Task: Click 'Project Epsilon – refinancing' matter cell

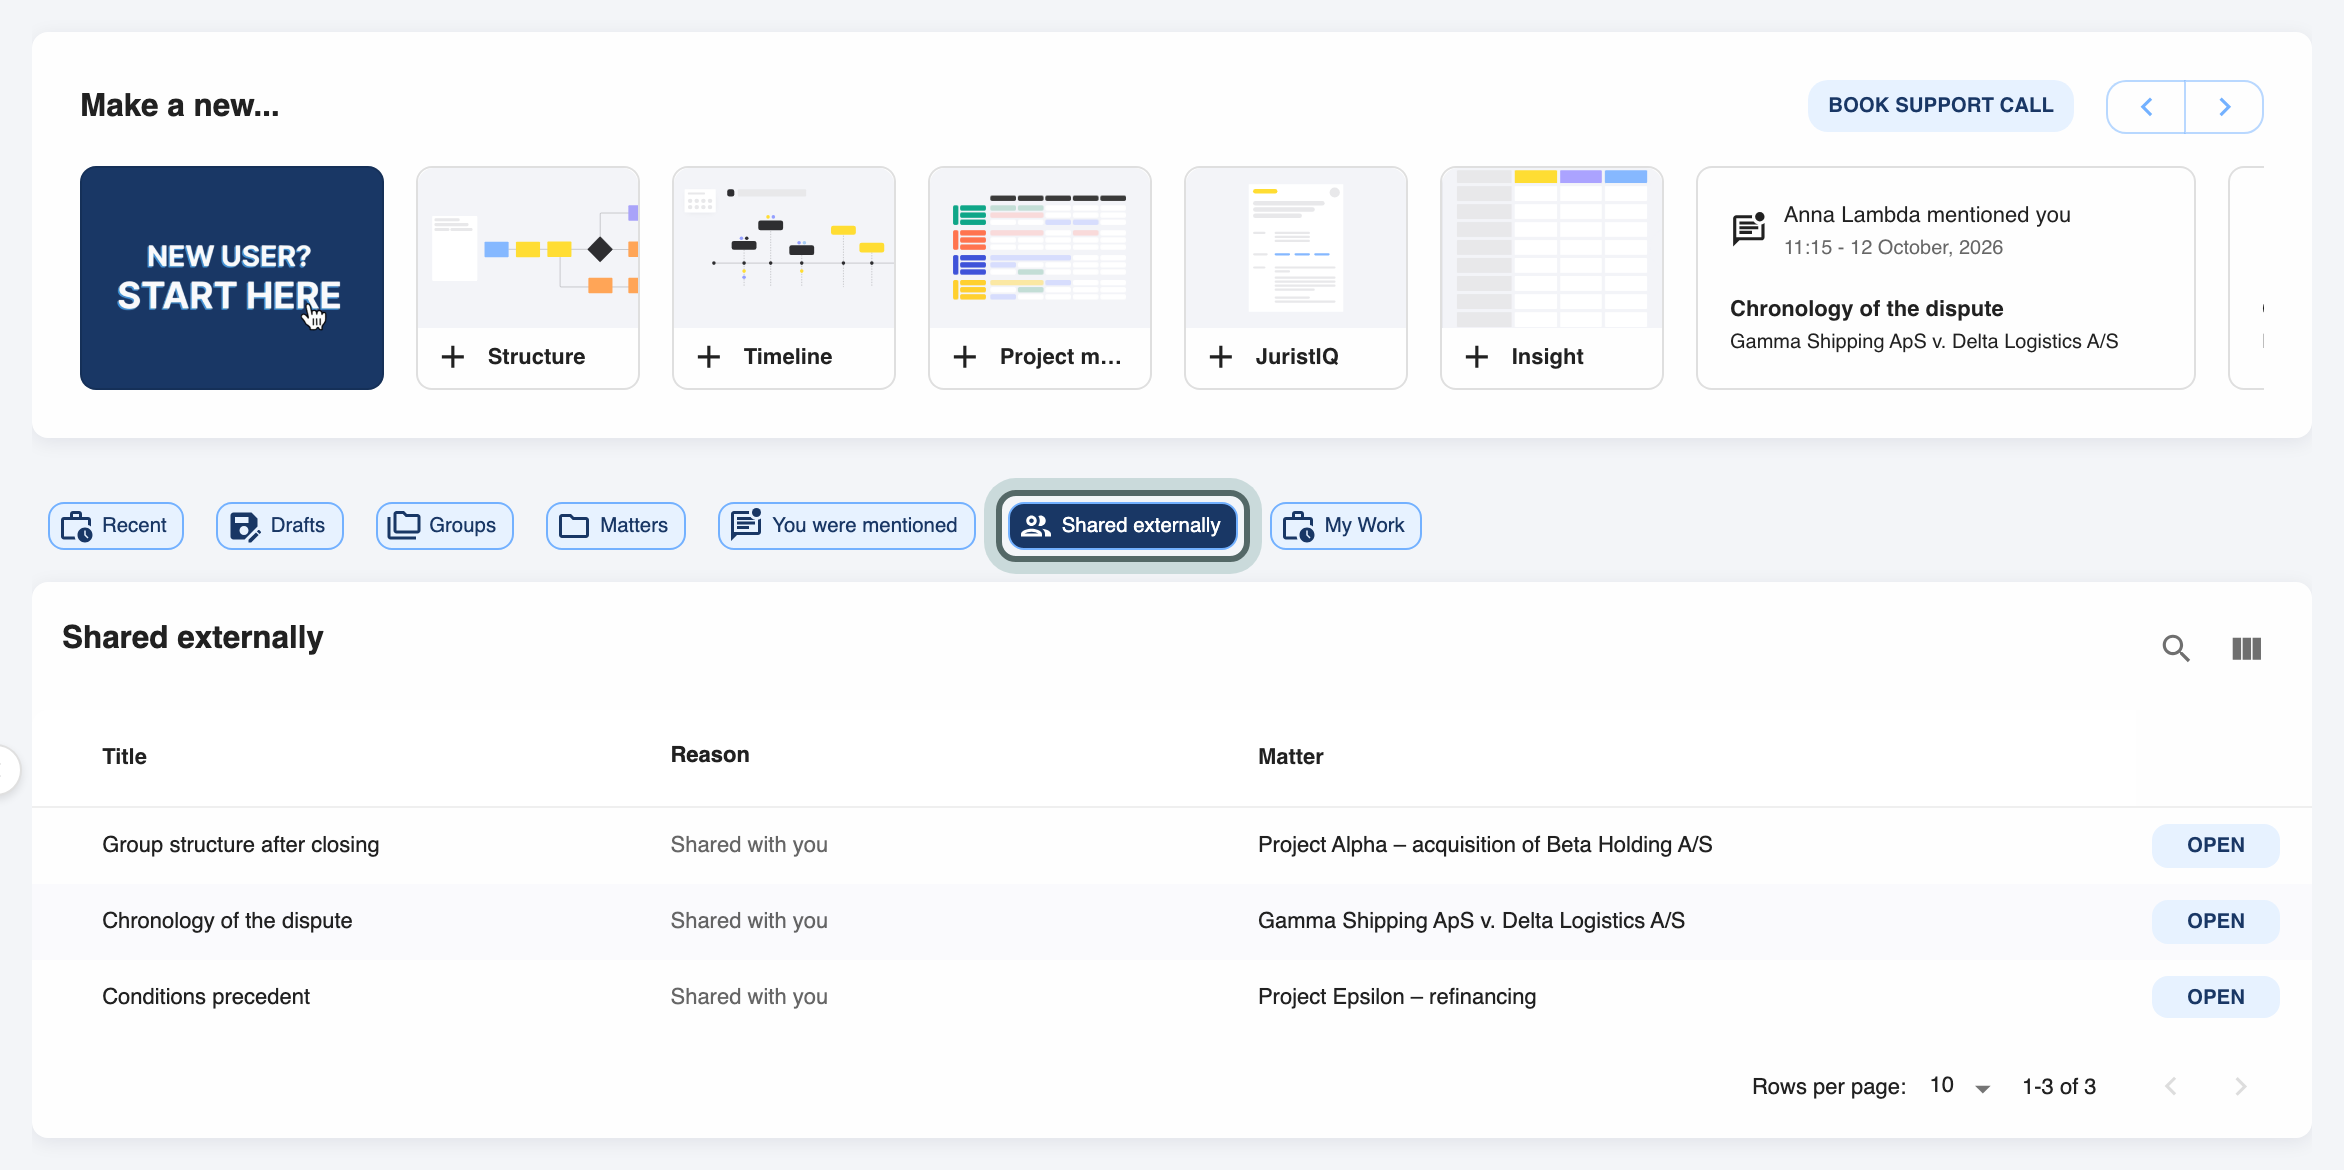Action: click(1397, 997)
